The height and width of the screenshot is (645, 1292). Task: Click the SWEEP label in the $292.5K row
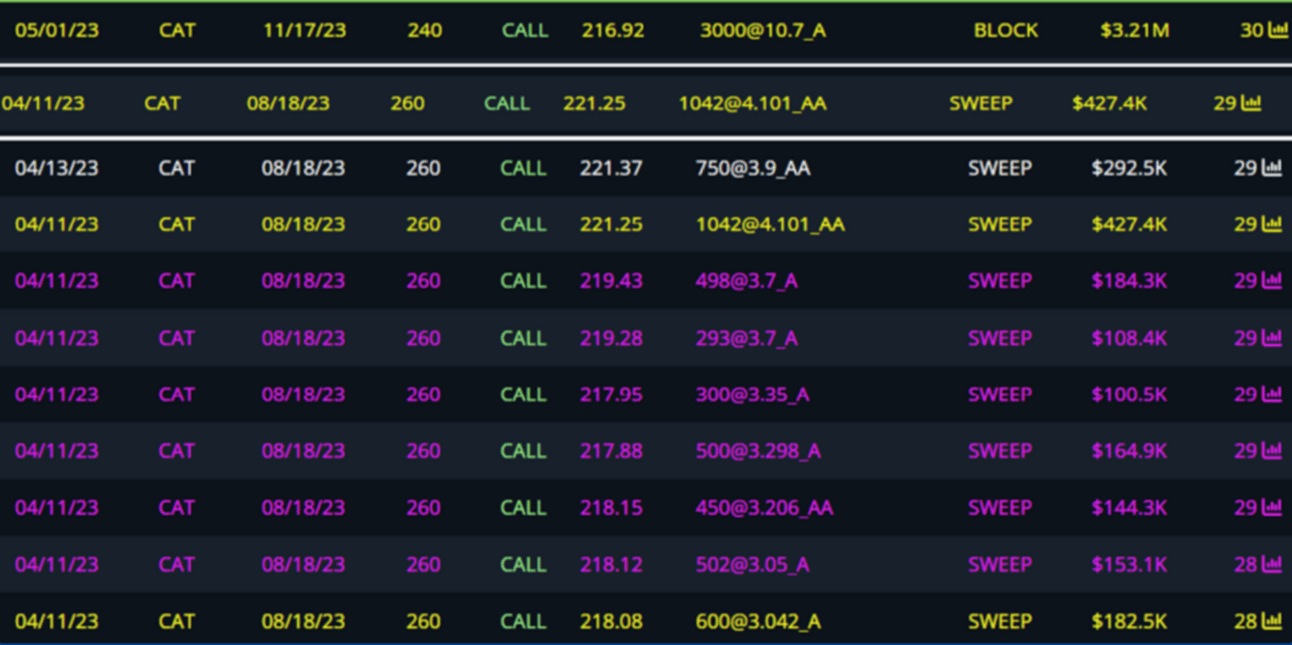click(x=1000, y=168)
